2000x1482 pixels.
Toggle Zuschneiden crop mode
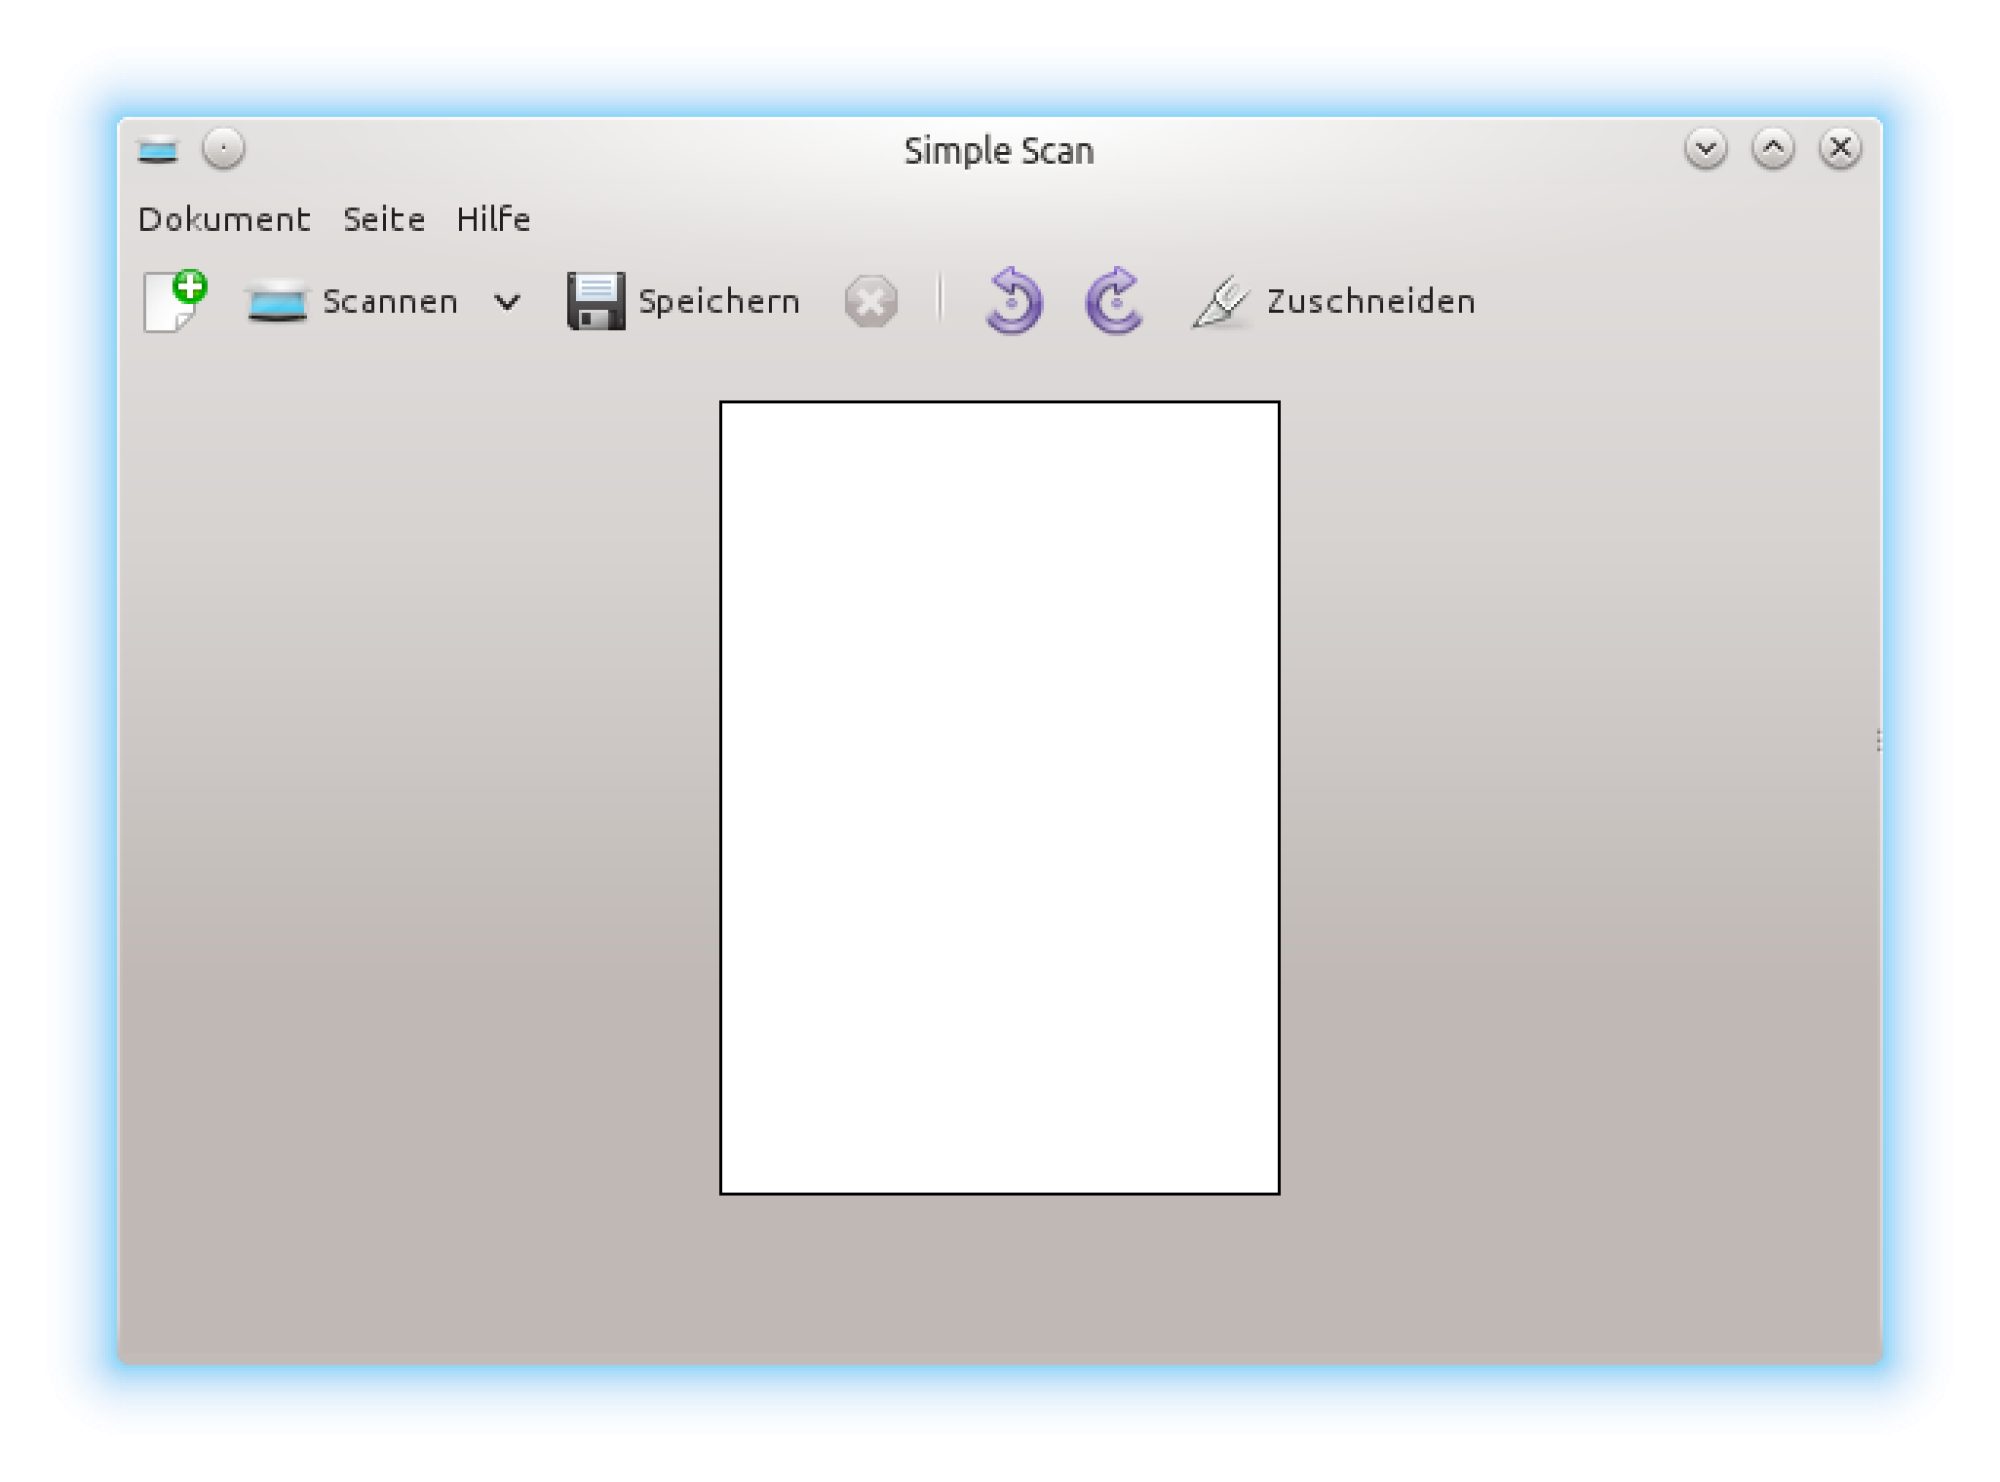click(1370, 301)
